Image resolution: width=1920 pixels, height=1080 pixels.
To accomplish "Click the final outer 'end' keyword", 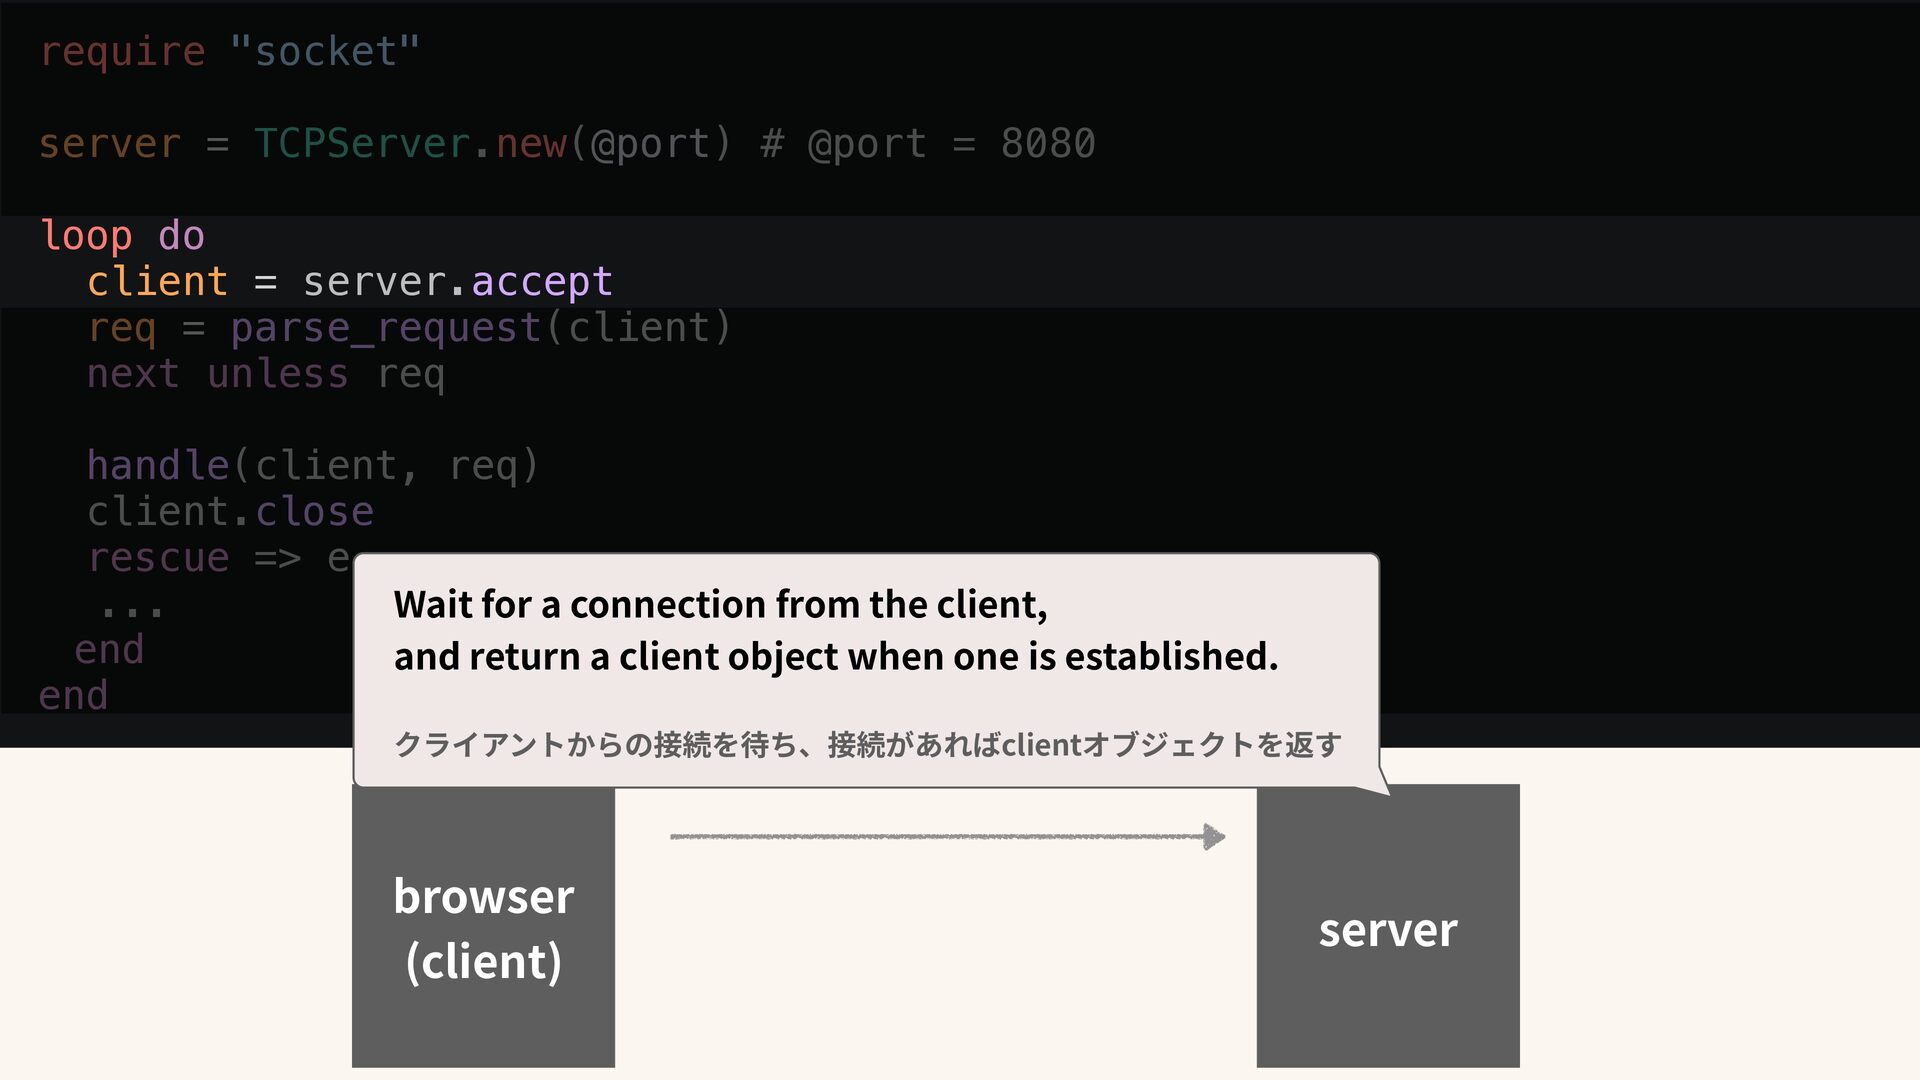I will 73,696.
